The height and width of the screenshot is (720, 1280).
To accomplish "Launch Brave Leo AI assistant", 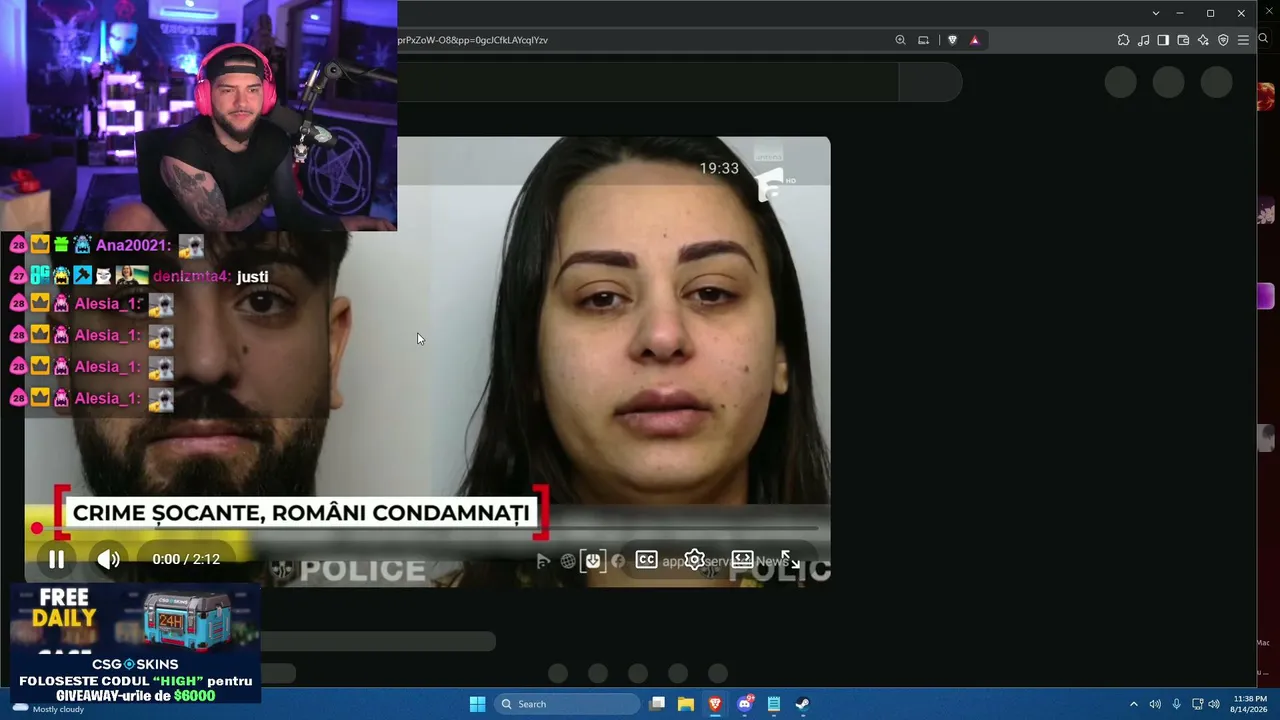I will click(1203, 40).
